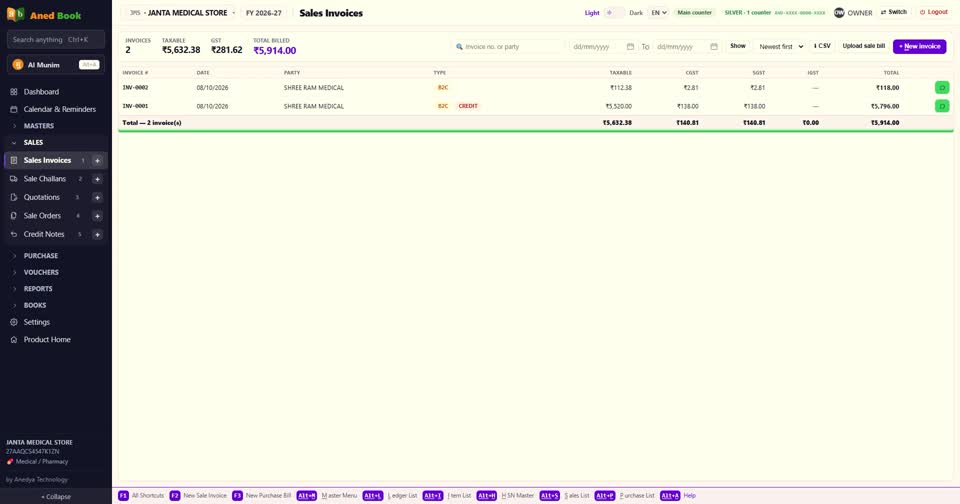Open Quotations menu item

(42, 197)
